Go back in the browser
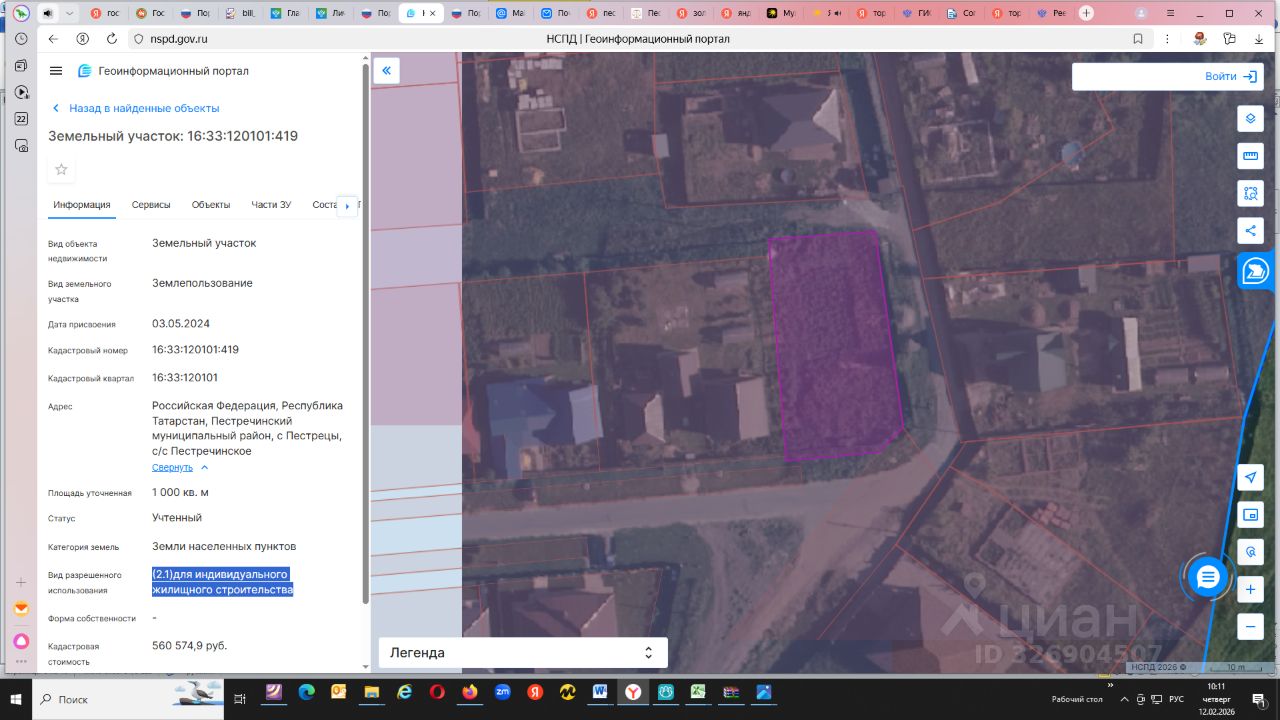This screenshot has width=1280, height=720. click(x=53, y=39)
